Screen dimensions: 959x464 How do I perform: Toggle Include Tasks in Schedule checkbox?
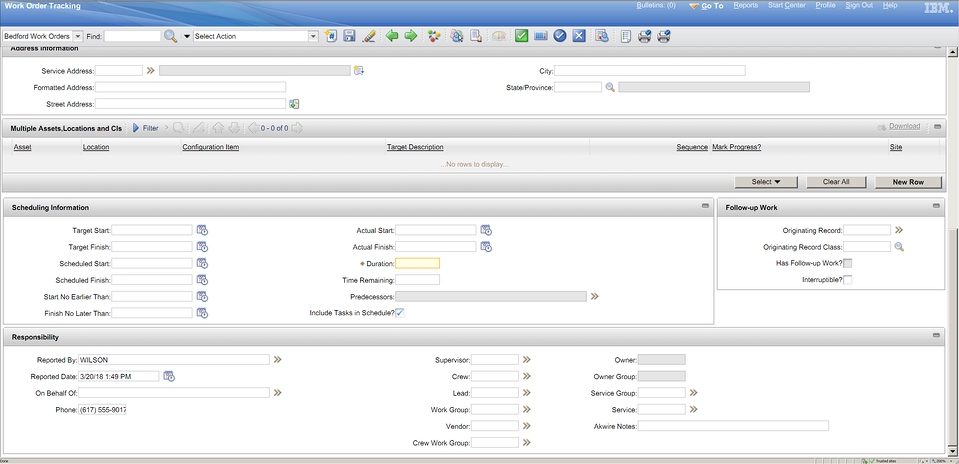(x=400, y=313)
